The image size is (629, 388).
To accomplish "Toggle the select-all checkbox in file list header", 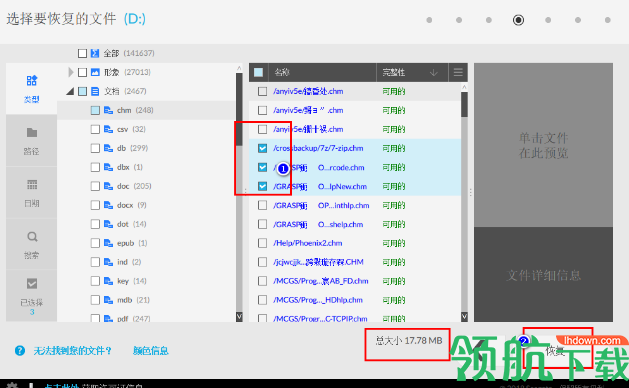I will point(259,73).
